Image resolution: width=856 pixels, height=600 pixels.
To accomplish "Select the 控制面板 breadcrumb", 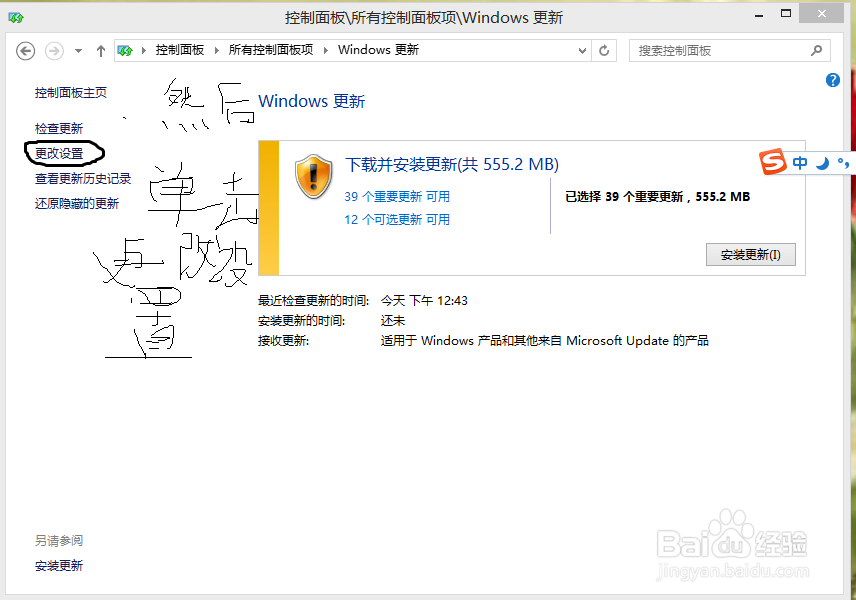I will (x=180, y=50).
